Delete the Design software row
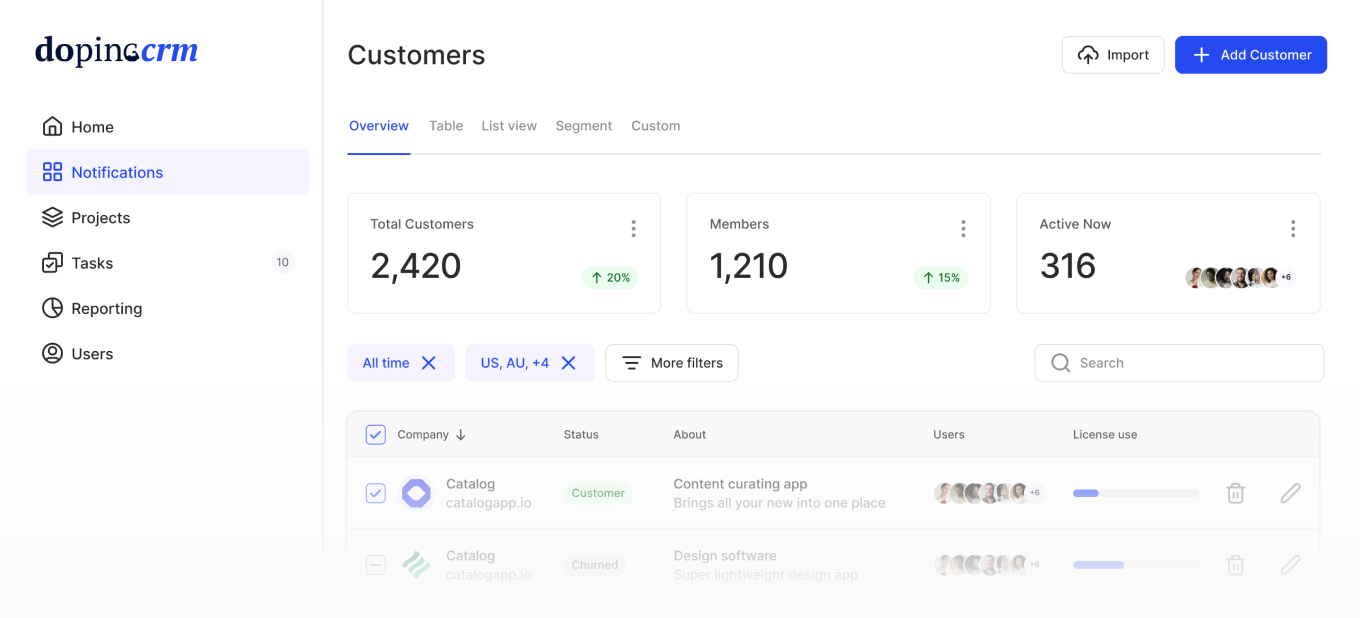 (1236, 565)
